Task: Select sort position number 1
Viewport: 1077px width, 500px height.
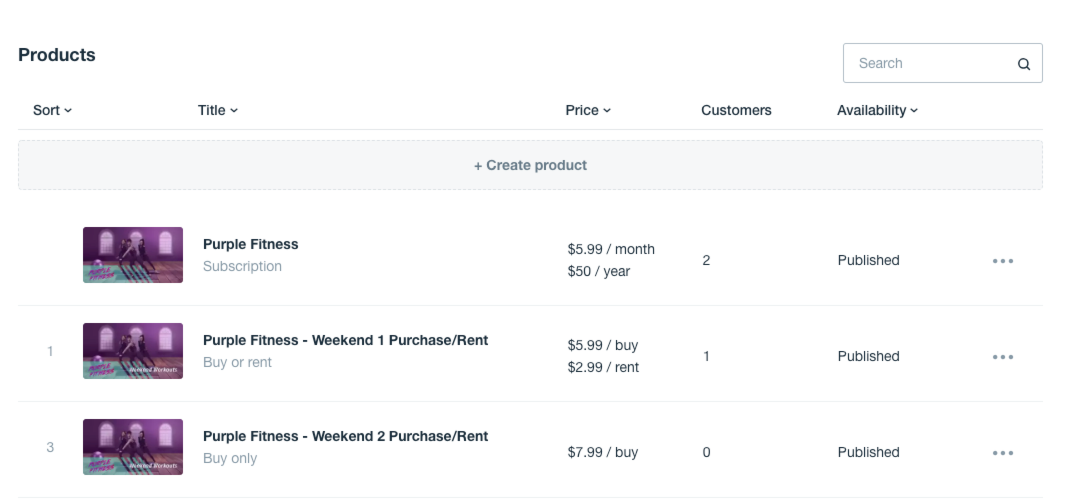Action: (50, 351)
